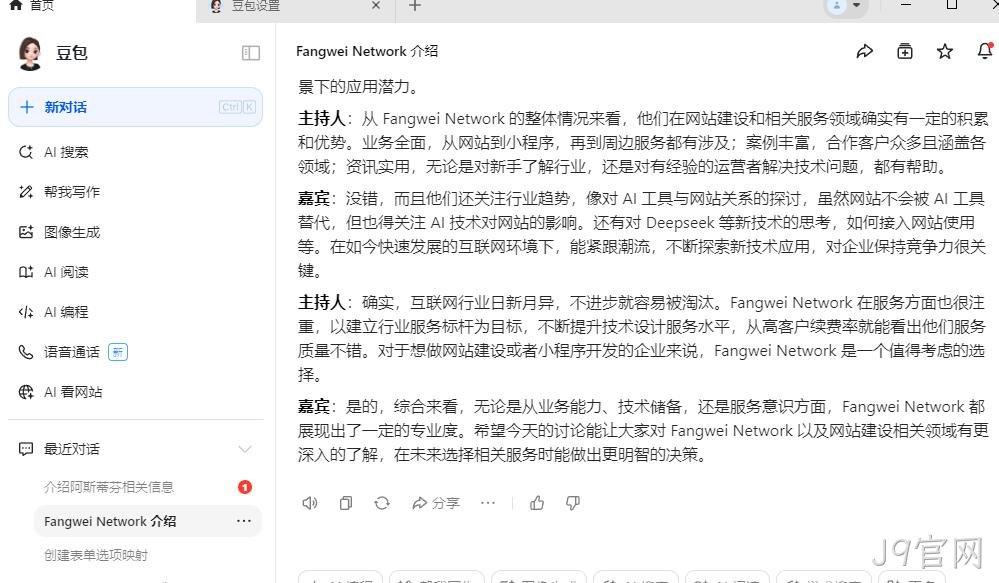Screen dimensions: 999x583
Task: Click the 分享 share button below reply
Action: coord(436,503)
